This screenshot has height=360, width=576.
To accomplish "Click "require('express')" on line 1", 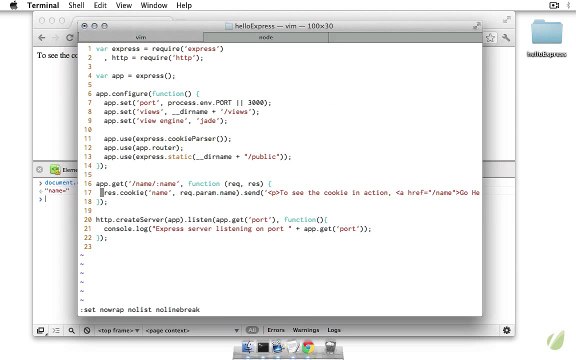I will click(188, 49).
